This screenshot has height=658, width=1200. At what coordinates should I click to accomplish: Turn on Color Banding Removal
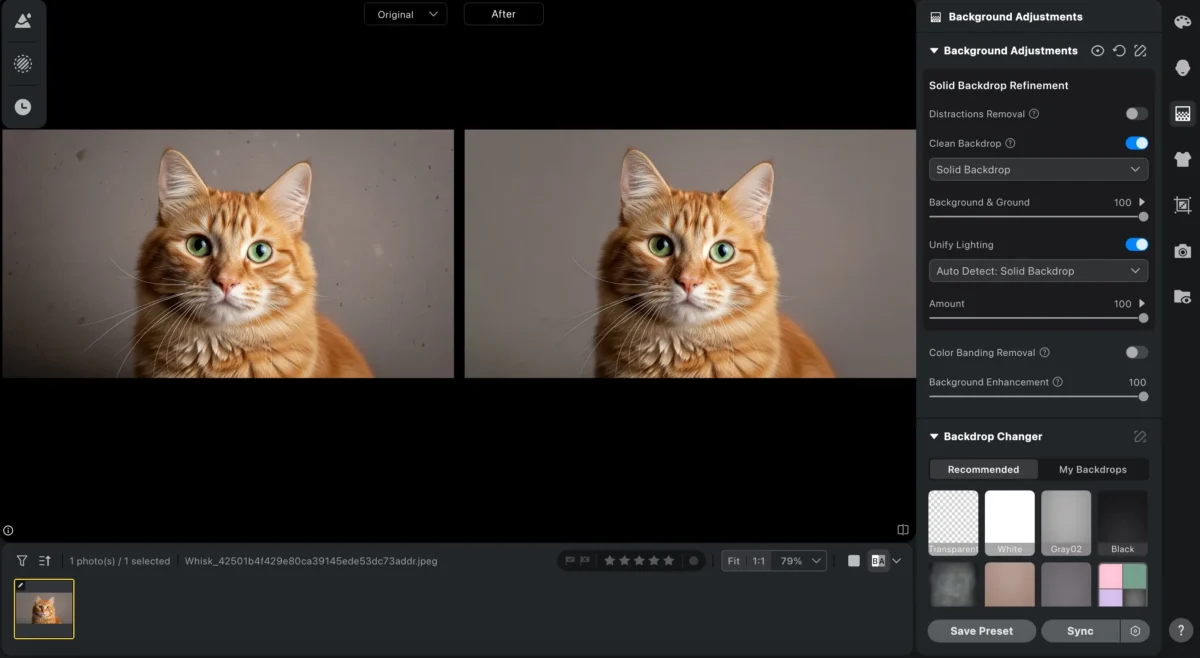1136,352
